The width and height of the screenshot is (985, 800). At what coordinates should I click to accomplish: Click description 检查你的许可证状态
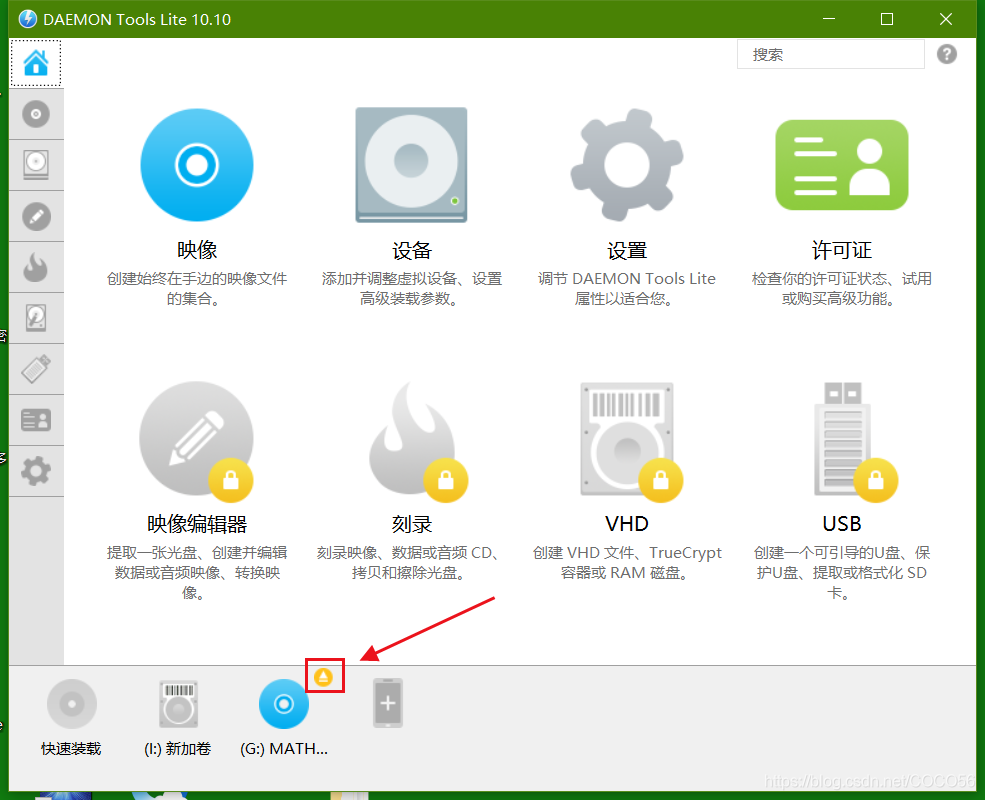pyautogui.click(x=842, y=288)
